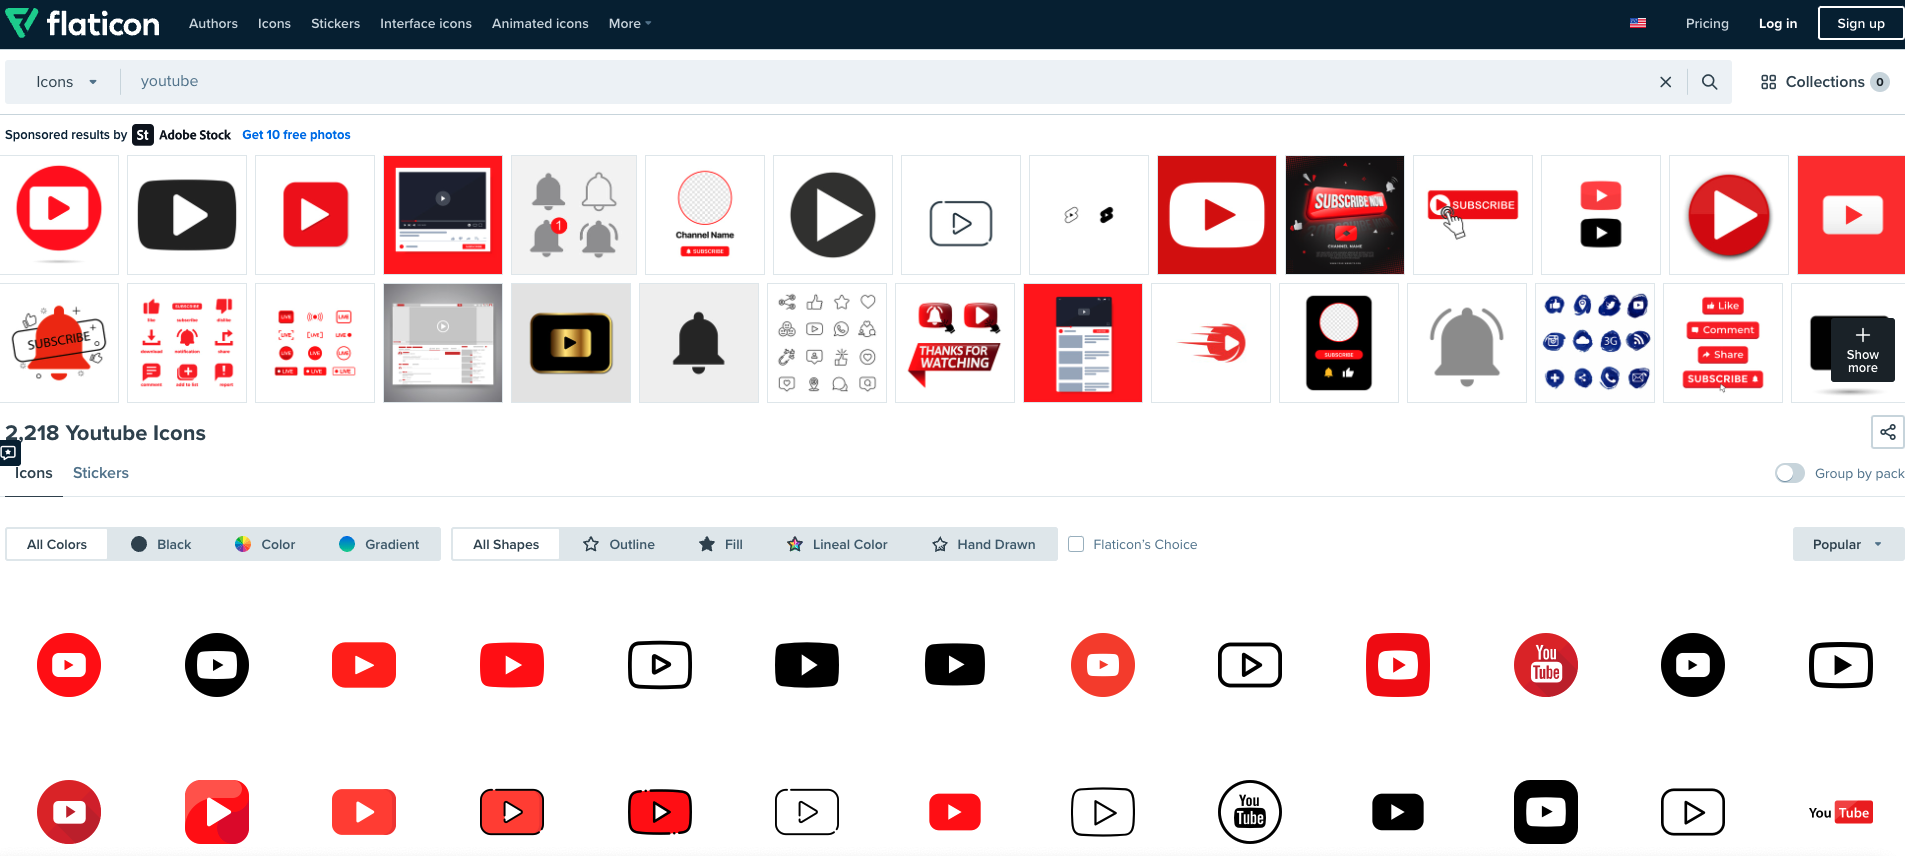Click Get 10 free photos link
Screen dimensions: 1905x856
tap(296, 135)
